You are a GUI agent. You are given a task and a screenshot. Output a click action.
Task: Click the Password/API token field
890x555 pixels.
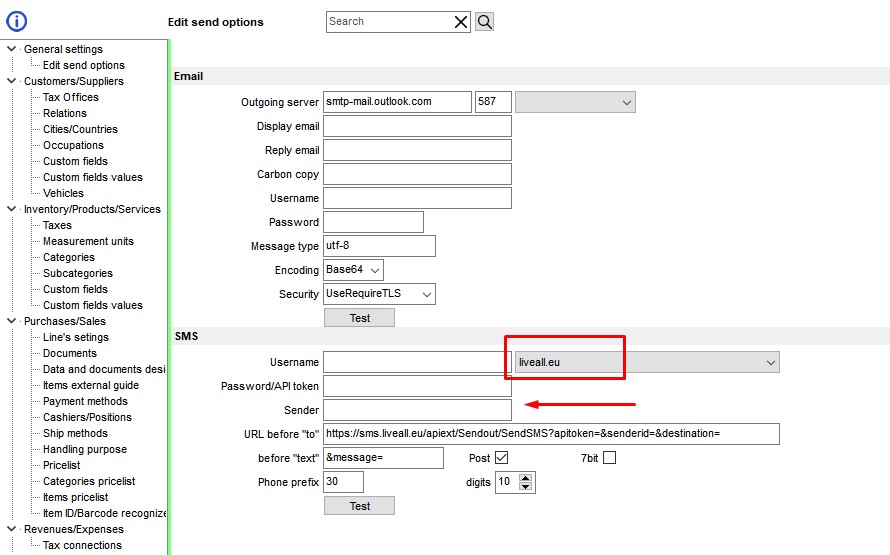point(417,386)
